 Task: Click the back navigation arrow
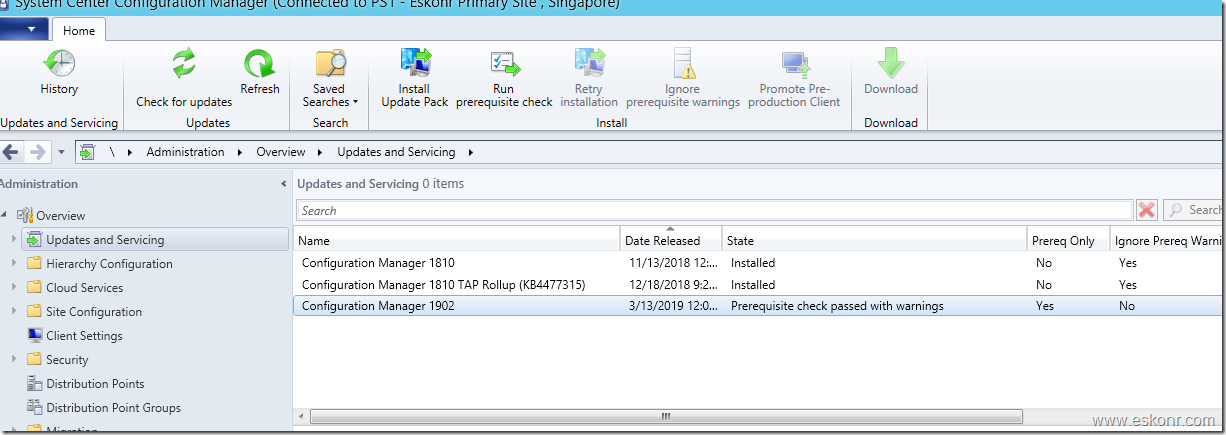click(11, 152)
